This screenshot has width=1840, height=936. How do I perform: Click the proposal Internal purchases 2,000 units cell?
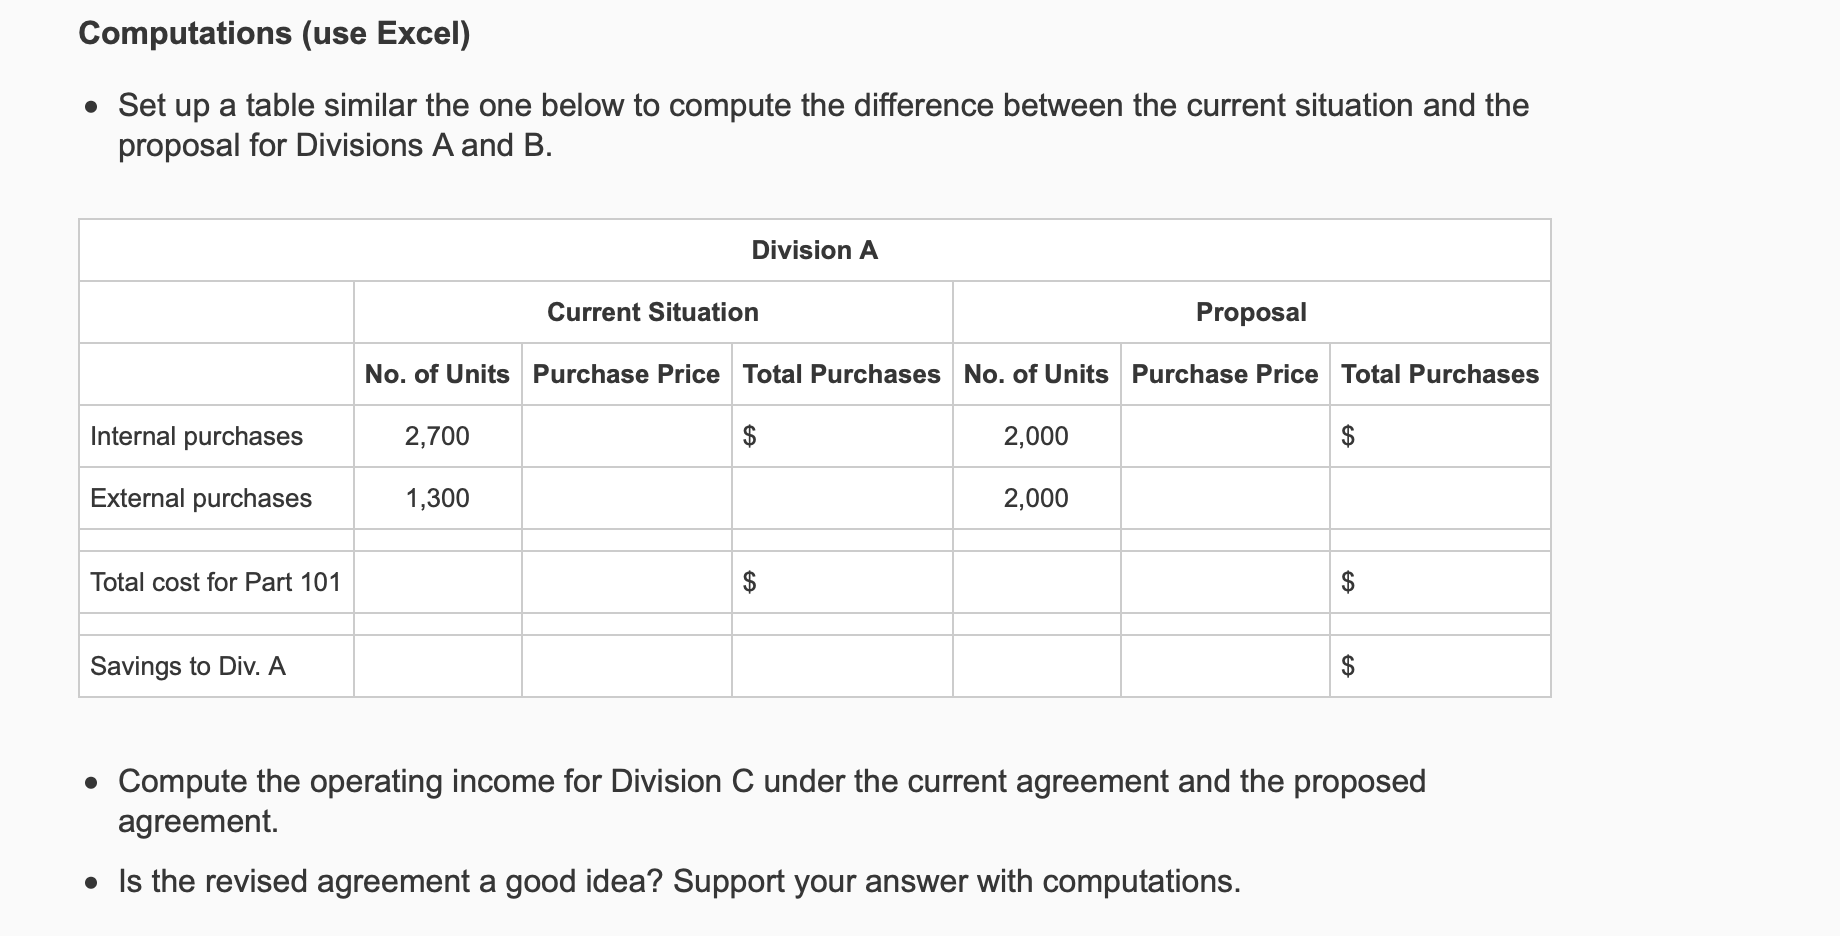(1036, 436)
